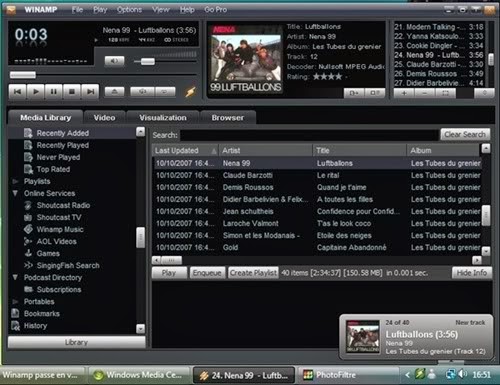Open the Recently Played smart view
Viewport: 500px width, 385px height.
tap(63, 145)
